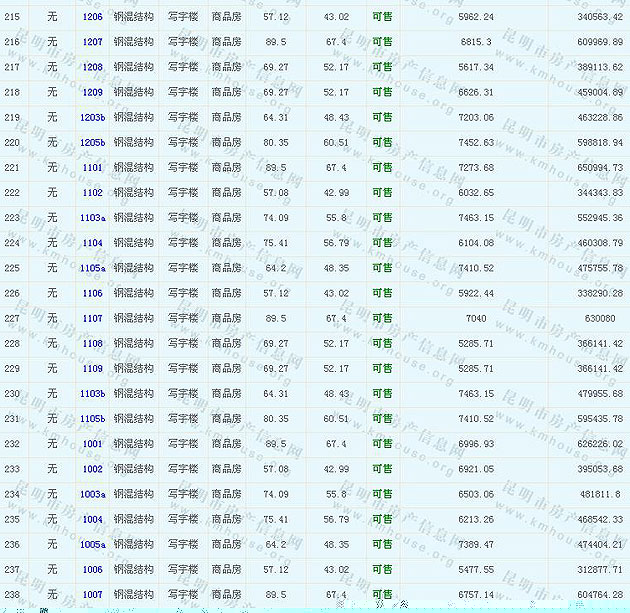
Task: Click the 630080 total price cell
Action: [x=599, y=318]
